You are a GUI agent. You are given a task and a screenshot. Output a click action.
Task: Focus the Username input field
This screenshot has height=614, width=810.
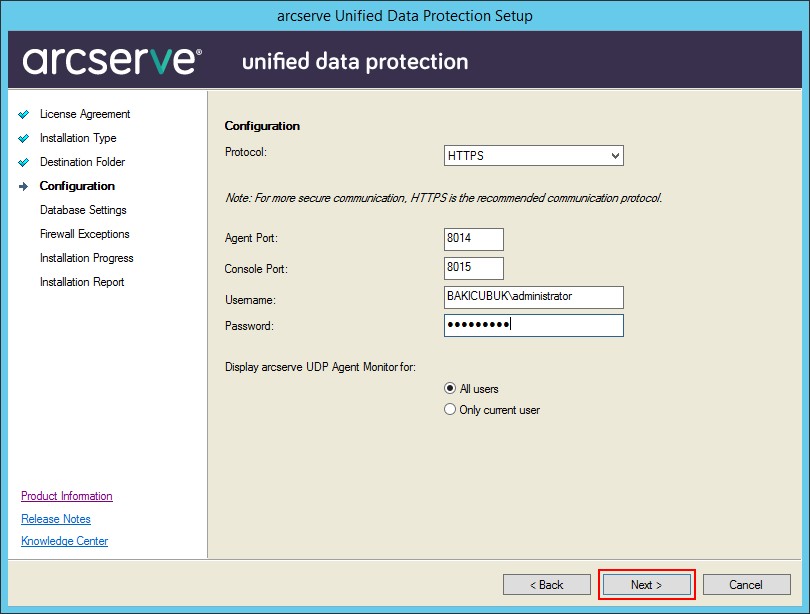pos(534,297)
